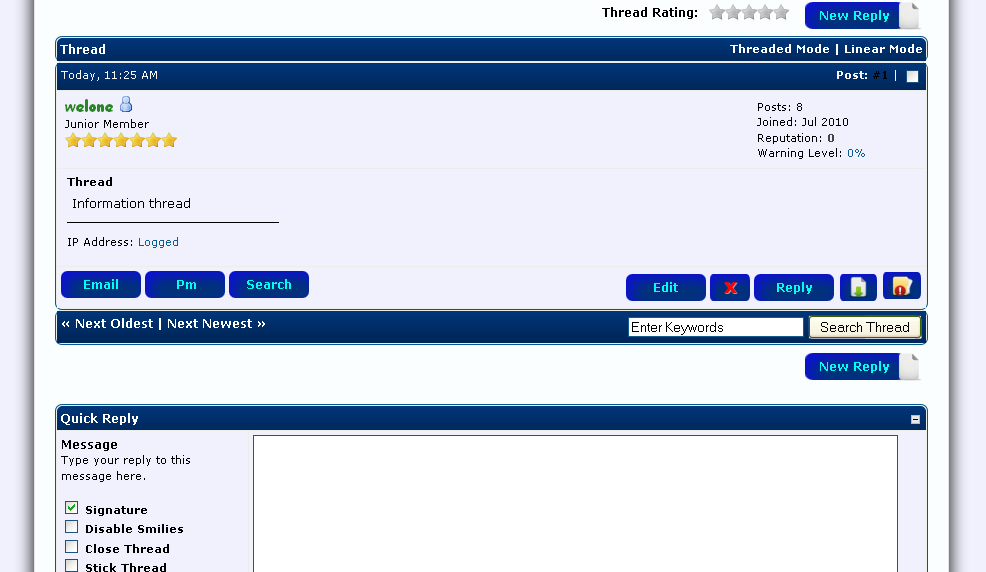Viewport: 986px width, 572px height.
Task: Click inside the Quick Reply message box
Action: [x=575, y=503]
